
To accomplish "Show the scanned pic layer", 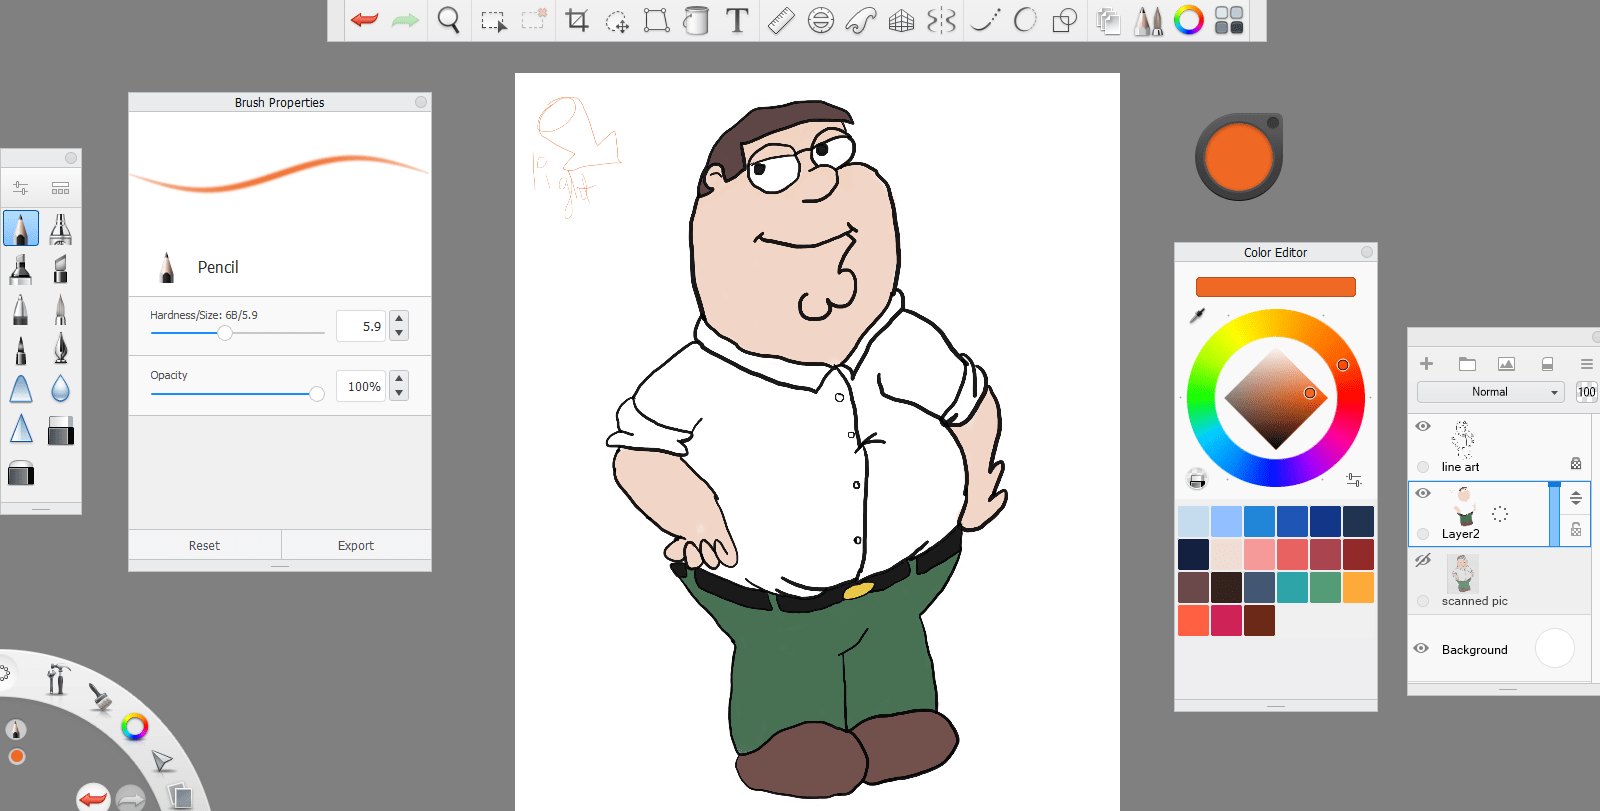I will pos(1423,560).
